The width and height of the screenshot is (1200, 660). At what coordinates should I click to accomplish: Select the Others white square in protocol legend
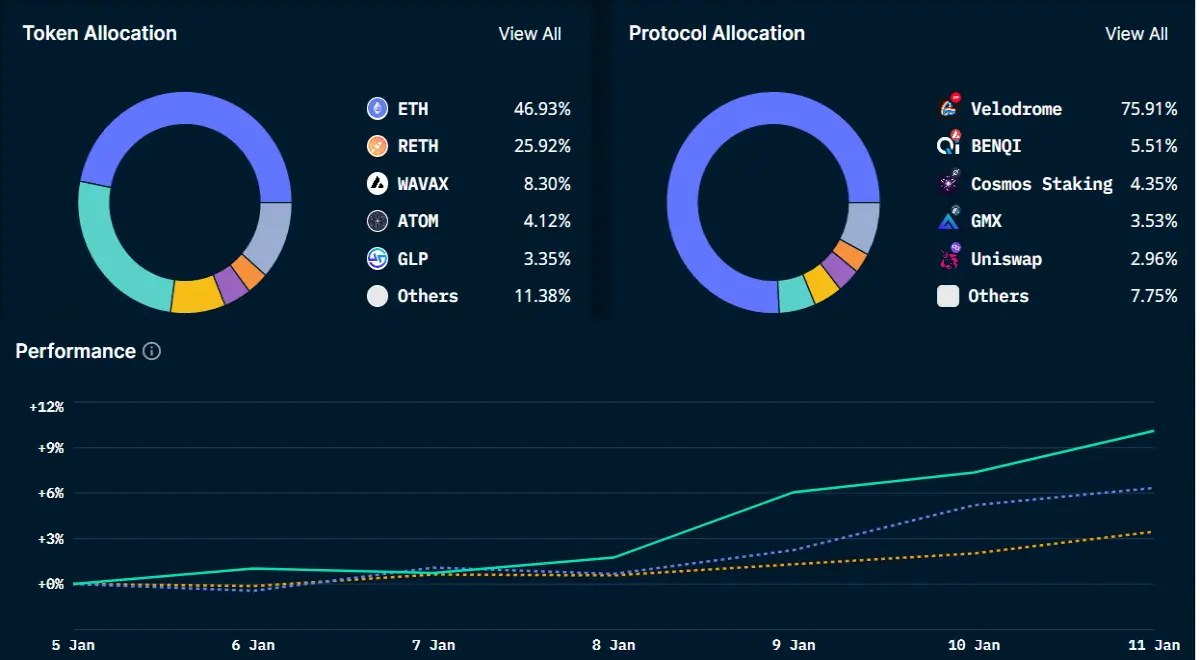point(948,296)
